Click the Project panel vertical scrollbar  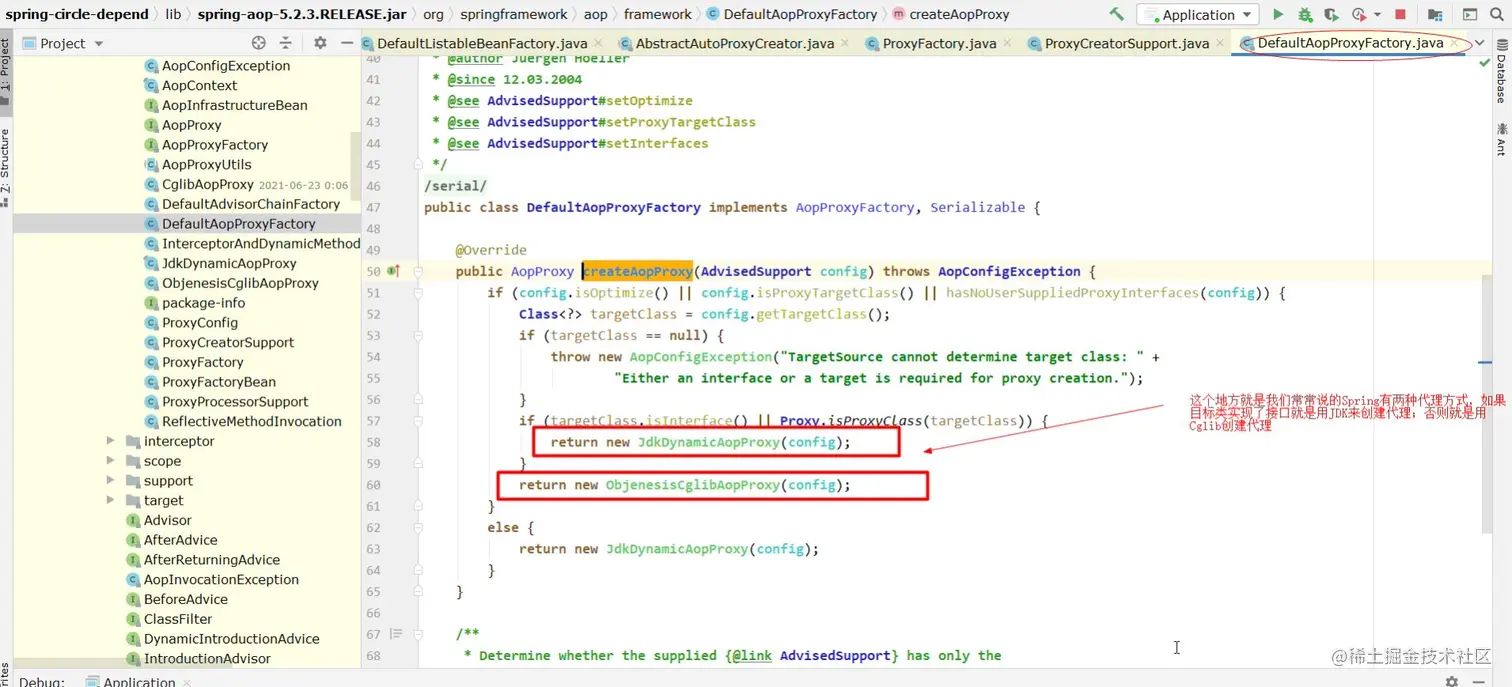(355, 166)
